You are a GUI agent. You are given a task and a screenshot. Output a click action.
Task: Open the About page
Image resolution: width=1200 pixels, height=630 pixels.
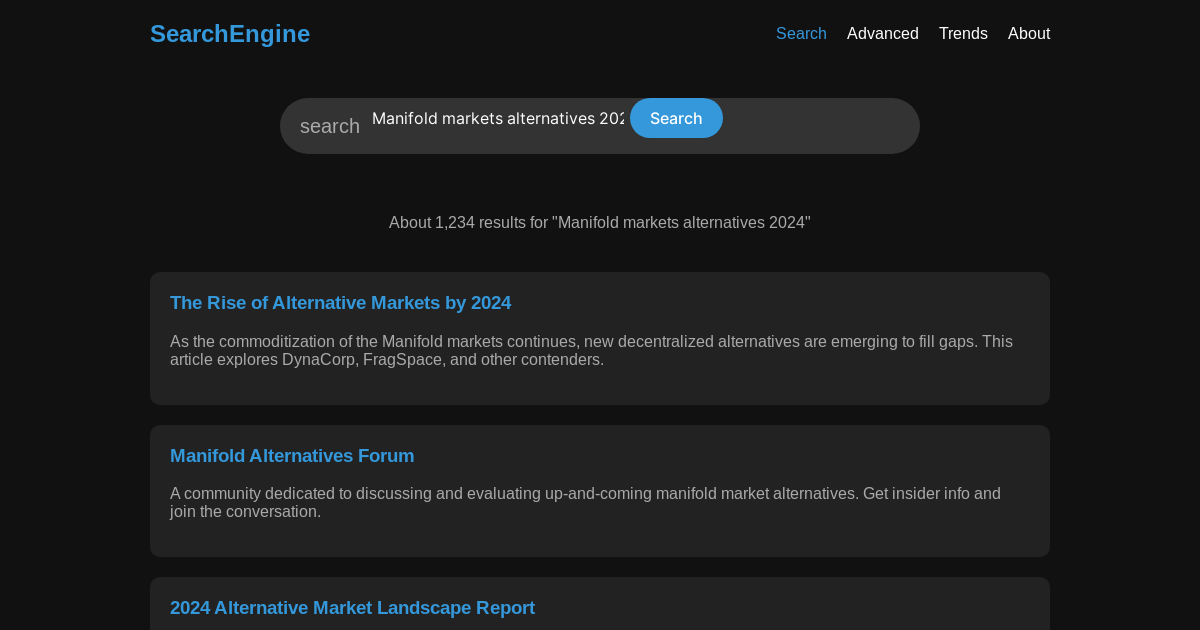(x=1028, y=34)
